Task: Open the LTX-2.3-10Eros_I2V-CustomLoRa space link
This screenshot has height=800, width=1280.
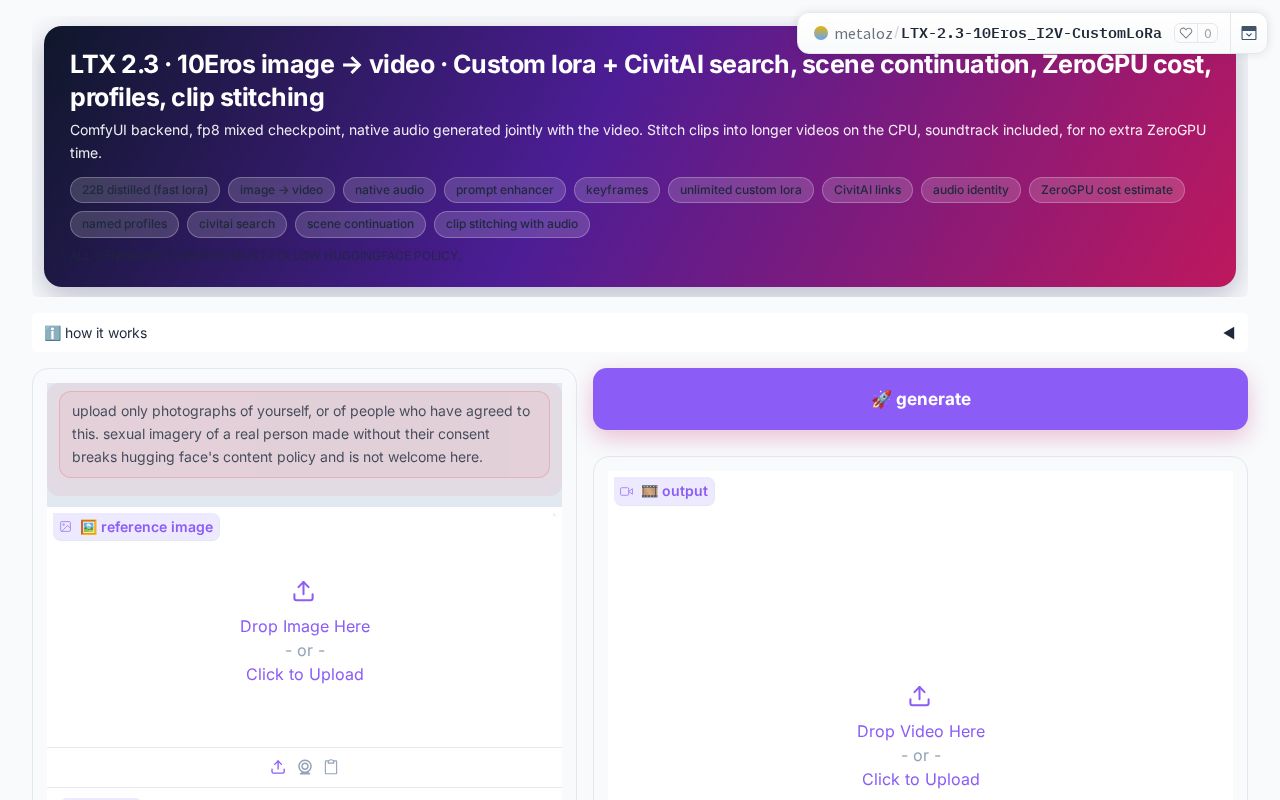Action: [1031, 33]
